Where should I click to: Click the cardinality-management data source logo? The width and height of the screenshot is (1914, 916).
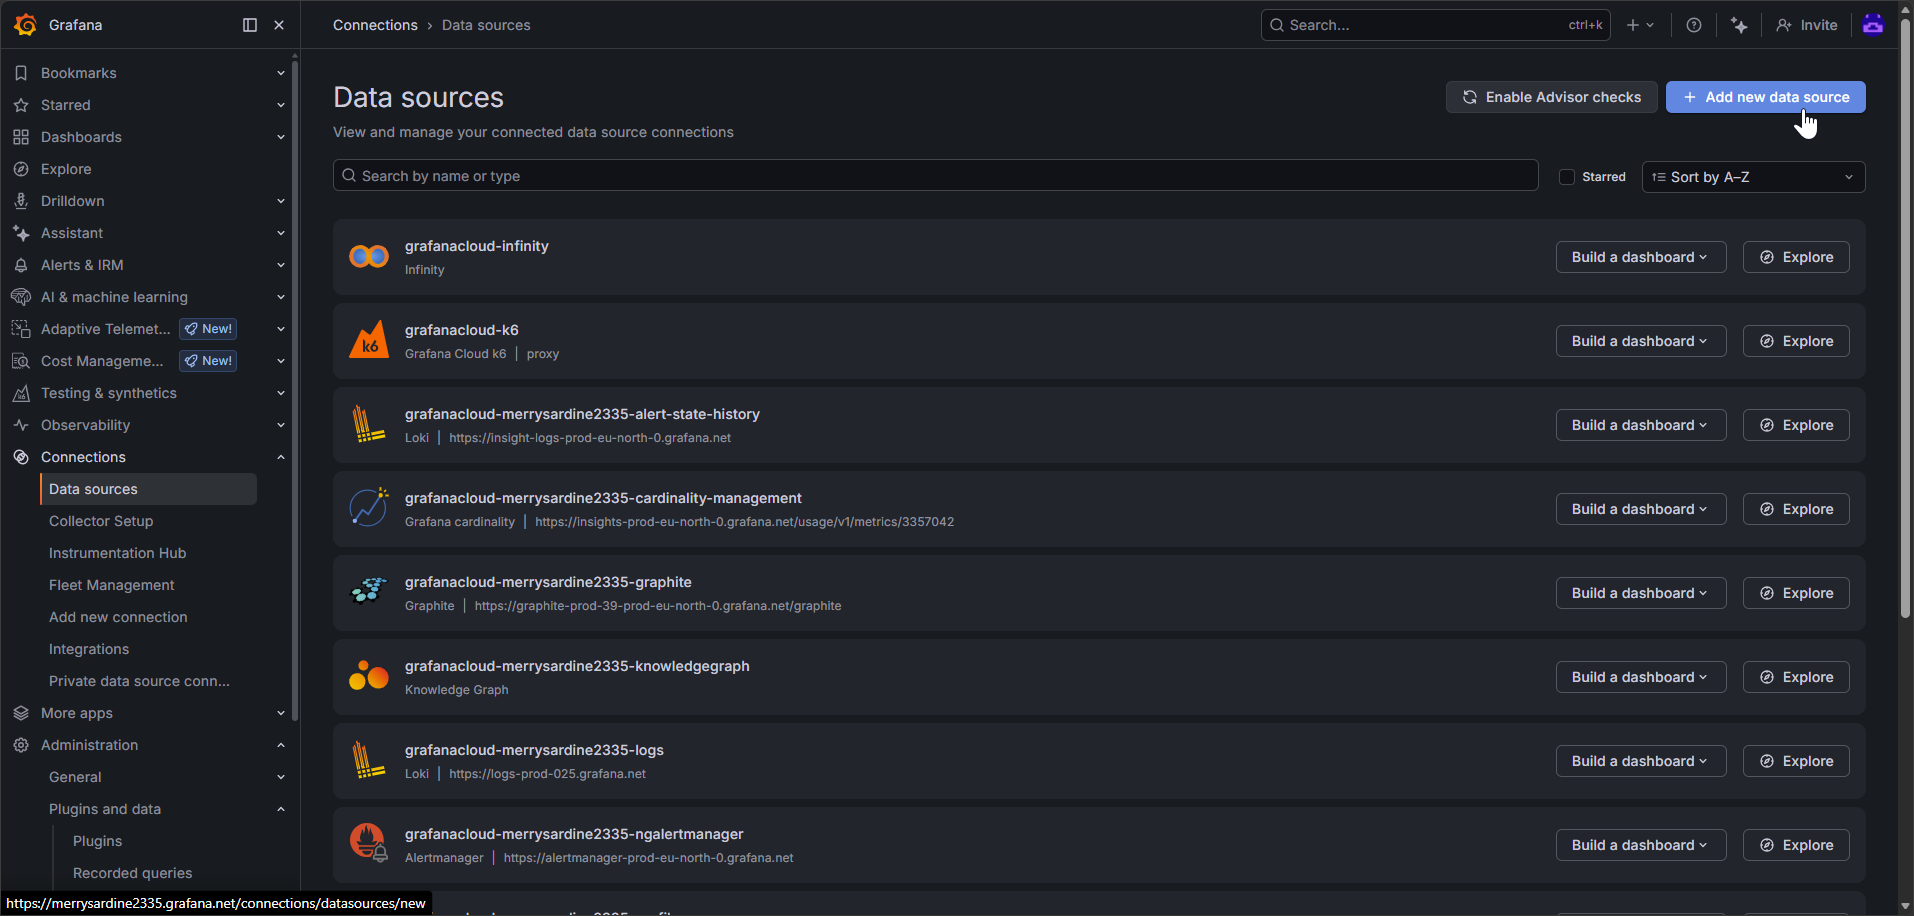[369, 507]
